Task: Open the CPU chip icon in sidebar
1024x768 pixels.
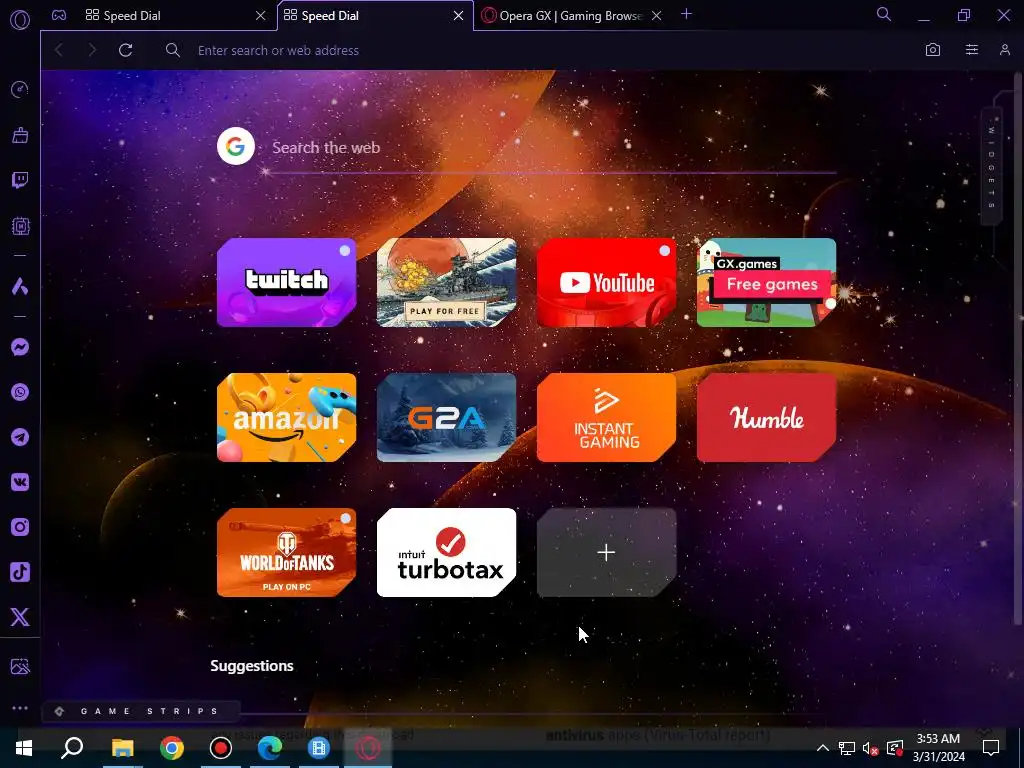Action: [x=20, y=226]
